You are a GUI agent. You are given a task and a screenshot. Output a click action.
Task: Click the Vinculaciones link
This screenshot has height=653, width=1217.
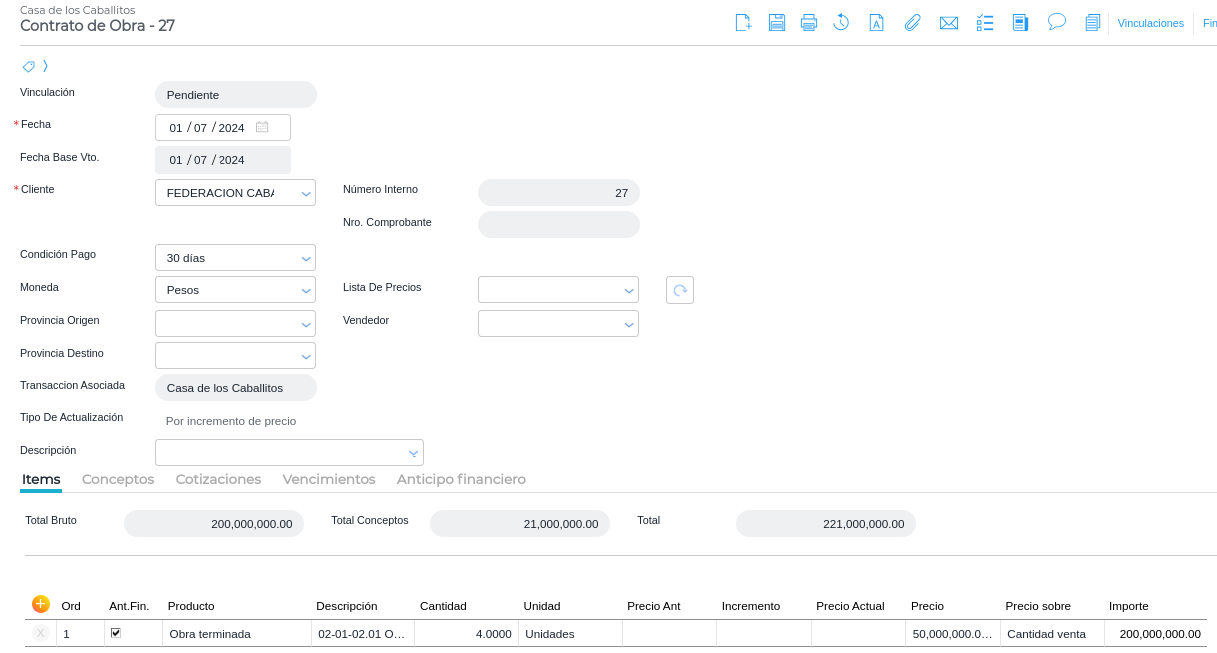[x=1150, y=23]
